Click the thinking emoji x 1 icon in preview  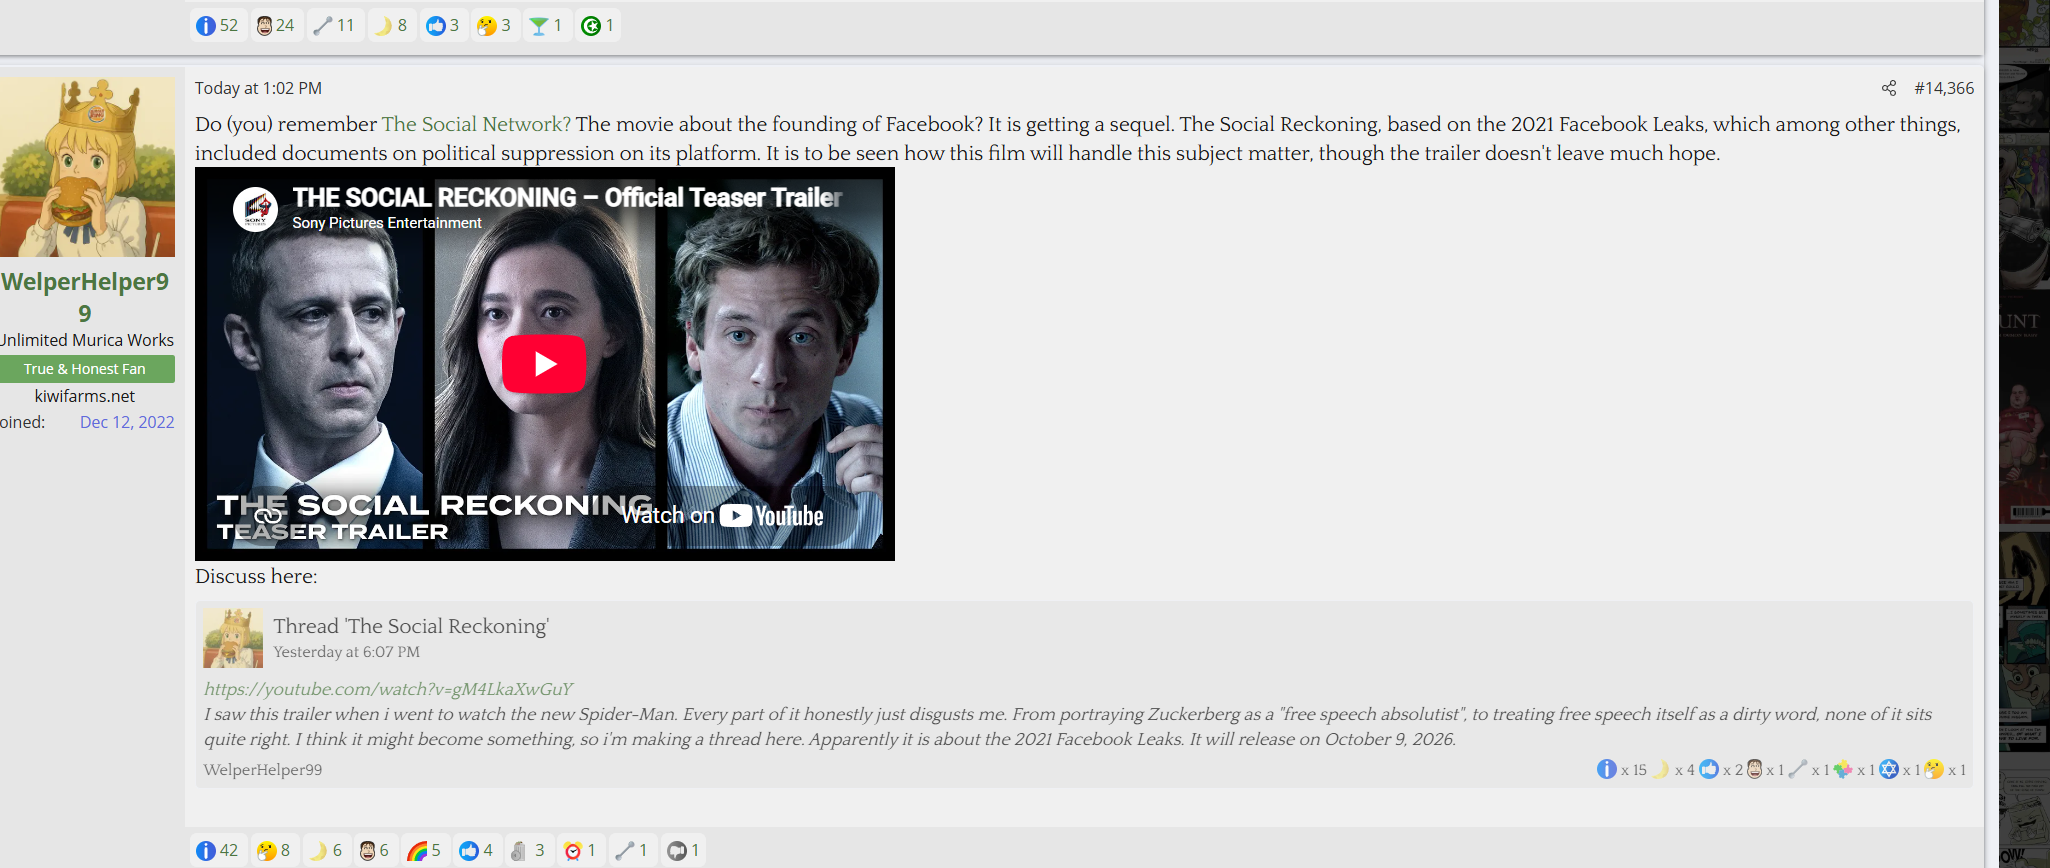[x=1934, y=769]
